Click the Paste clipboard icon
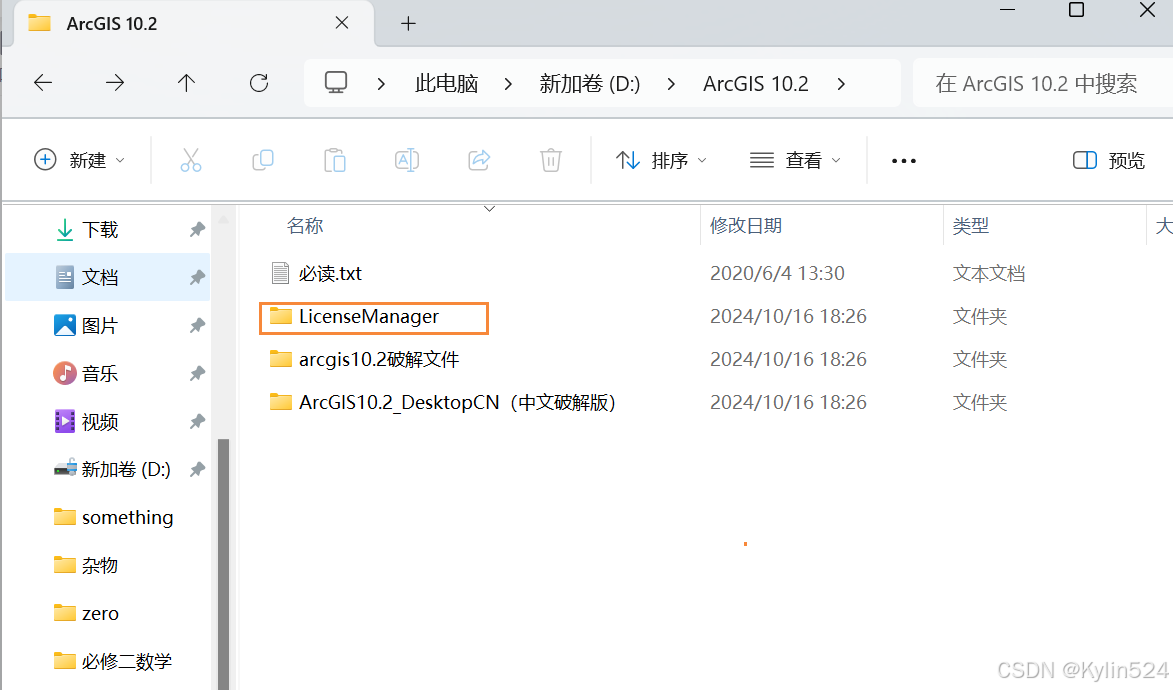Image resolution: width=1173 pixels, height=690 pixels. click(334, 160)
